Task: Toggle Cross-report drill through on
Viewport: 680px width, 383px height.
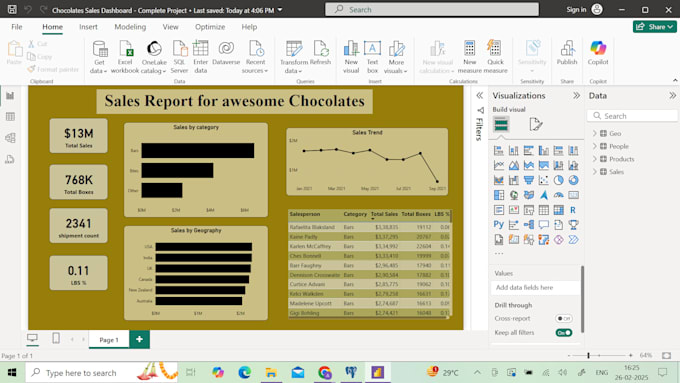Action: (564, 318)
